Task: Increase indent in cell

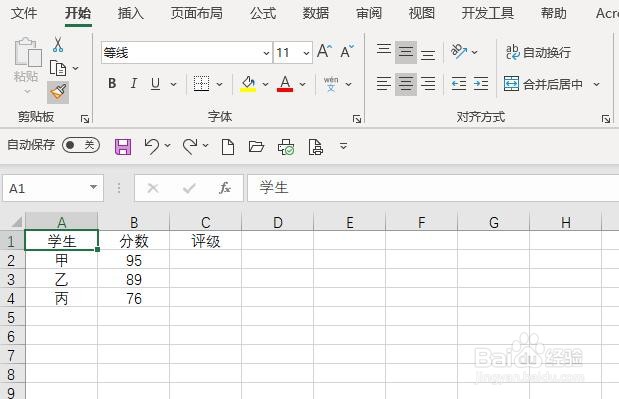Action: [x=481, y=84]
